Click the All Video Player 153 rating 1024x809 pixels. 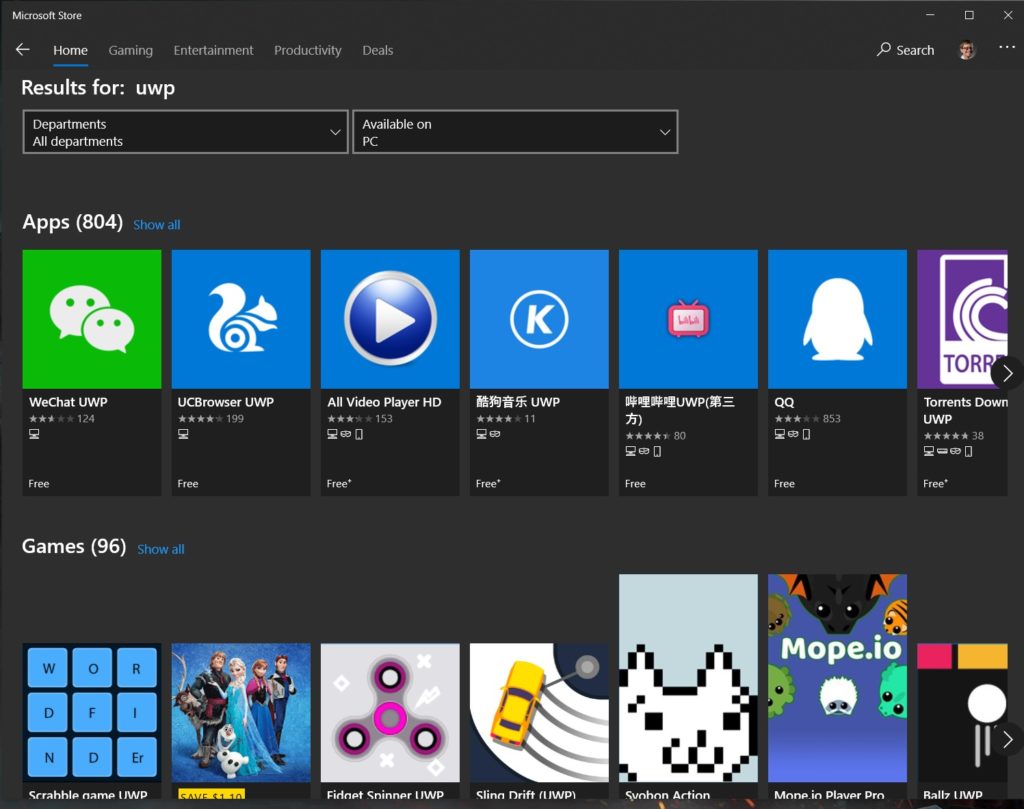tap(360, 419)
